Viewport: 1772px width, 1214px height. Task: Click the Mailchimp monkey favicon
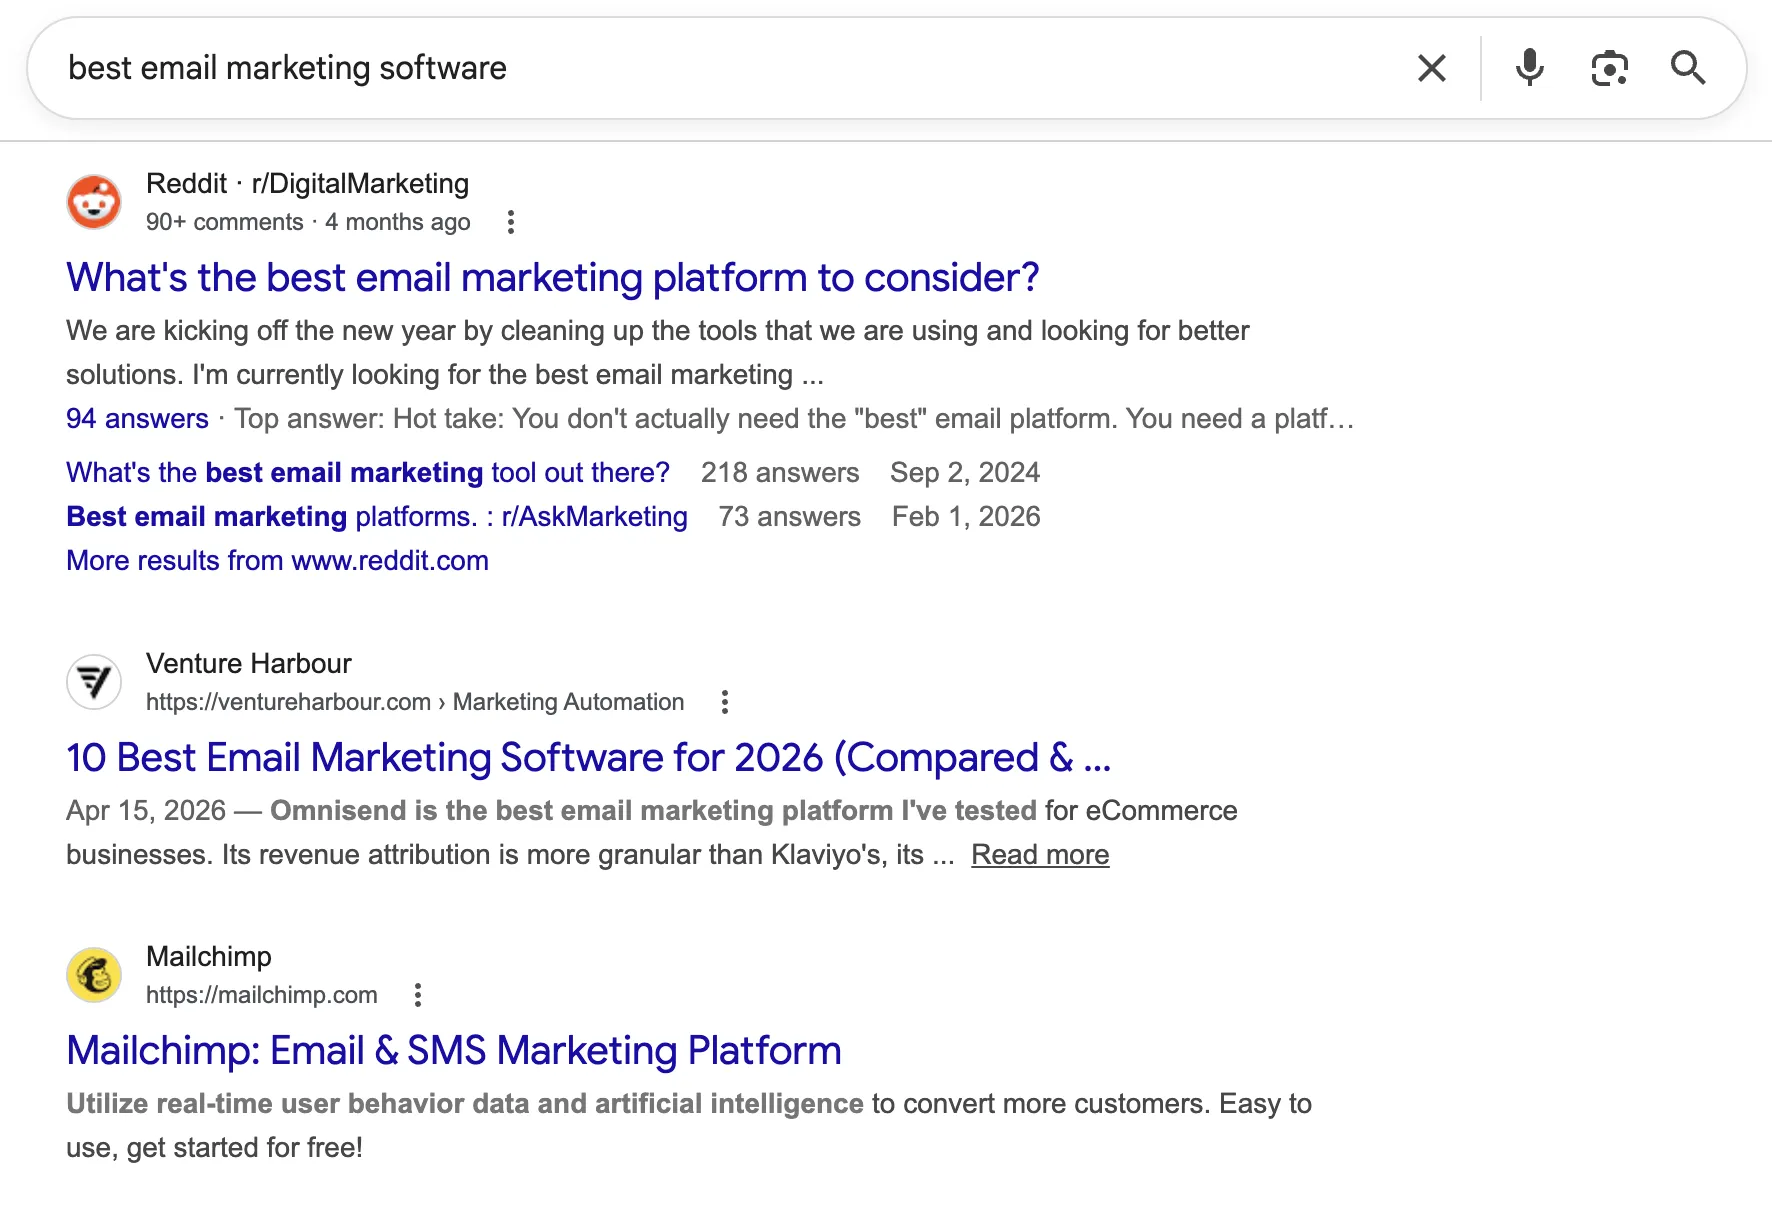click(x=94, y=975)
